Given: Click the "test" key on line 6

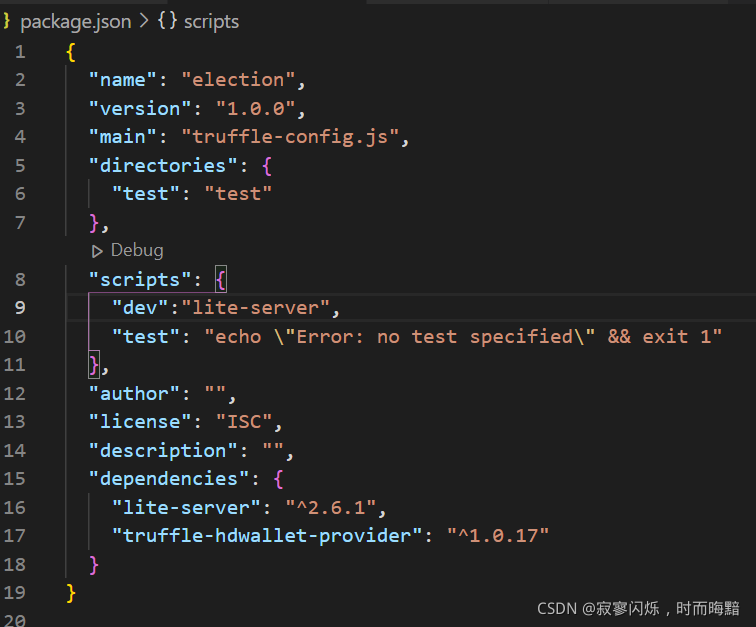Looking at the screenshot, I should click(146, 194).
